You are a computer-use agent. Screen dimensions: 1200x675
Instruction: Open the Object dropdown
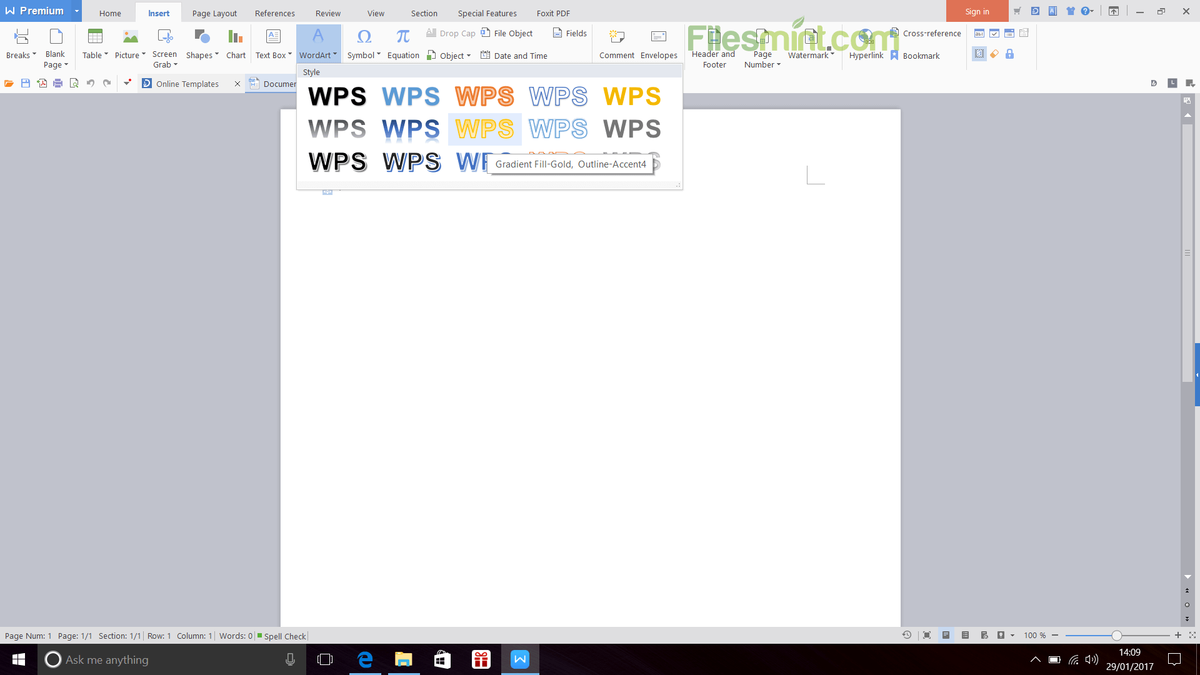click(448, 56)
